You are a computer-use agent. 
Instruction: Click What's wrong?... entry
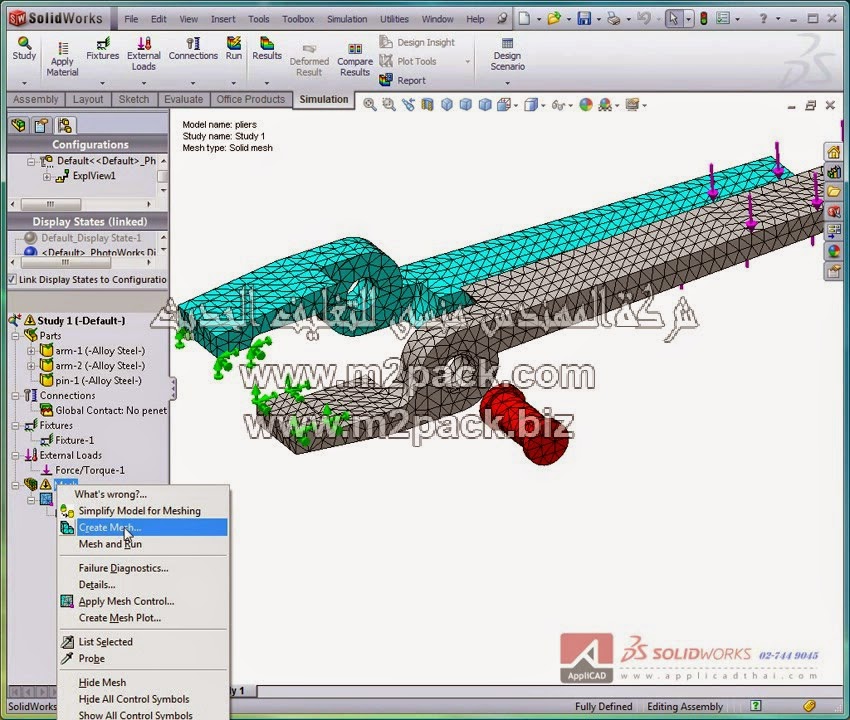(143, 494)
